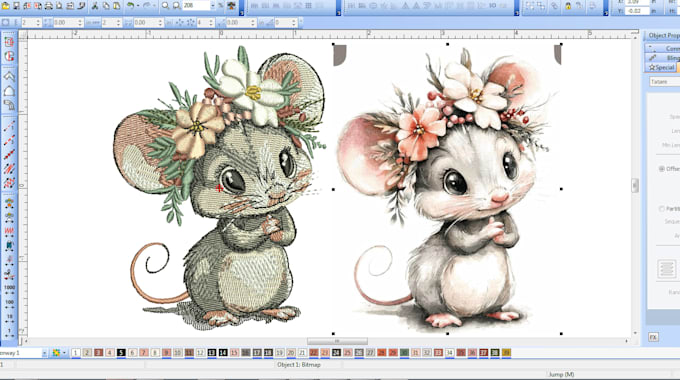This screenshot has width=680, height=380.
Task: Open the Com... tab above the Bling tab
Action: (x=663, y=48)
